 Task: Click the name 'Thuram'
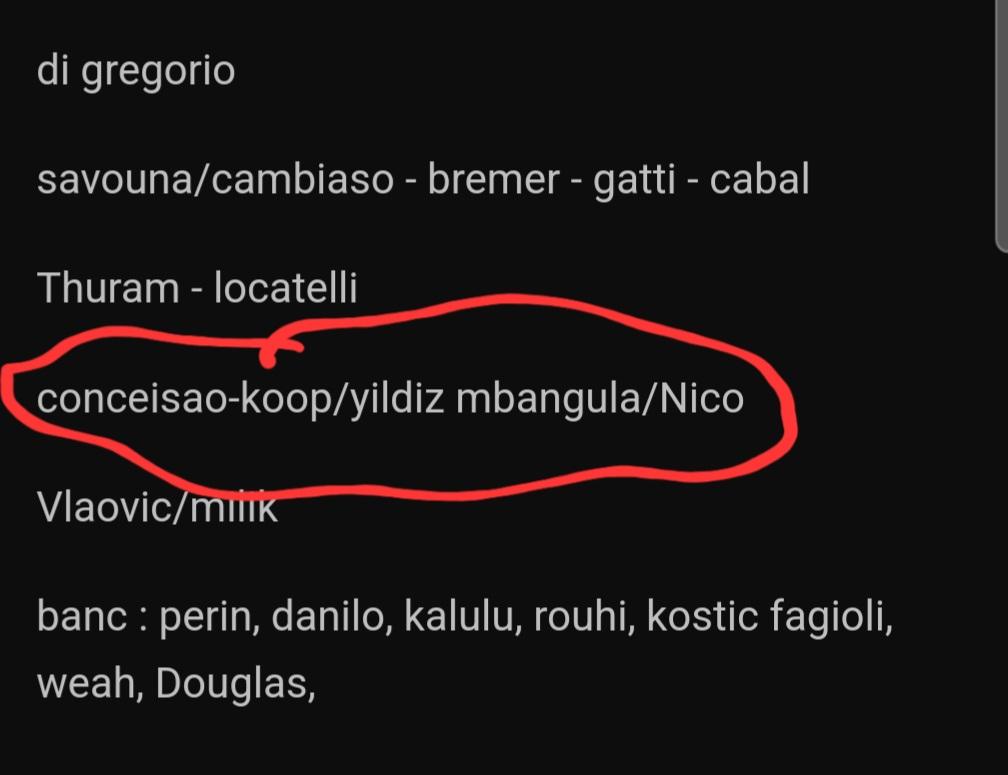108,287
